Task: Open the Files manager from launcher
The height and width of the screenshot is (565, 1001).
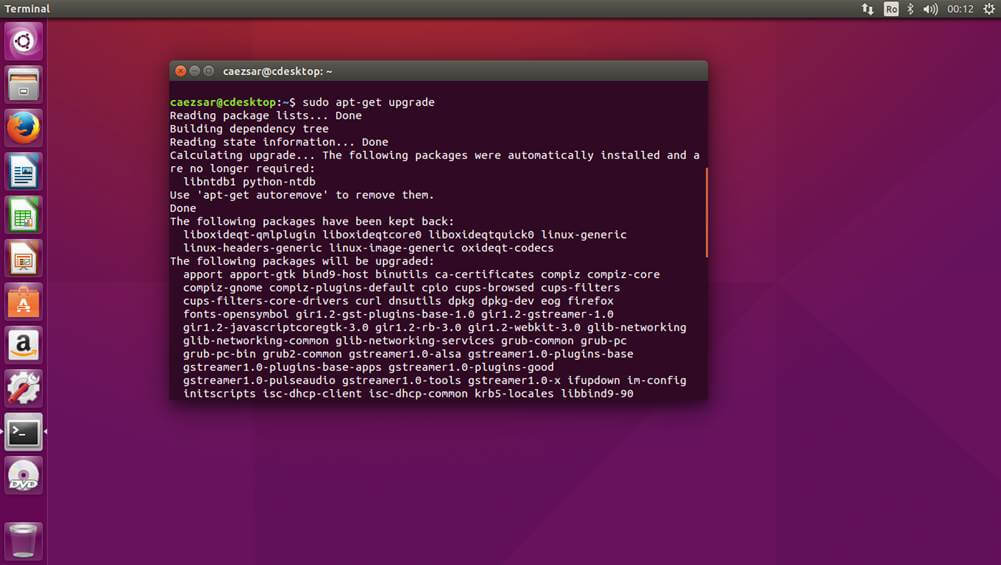Action: click(23, 85)
